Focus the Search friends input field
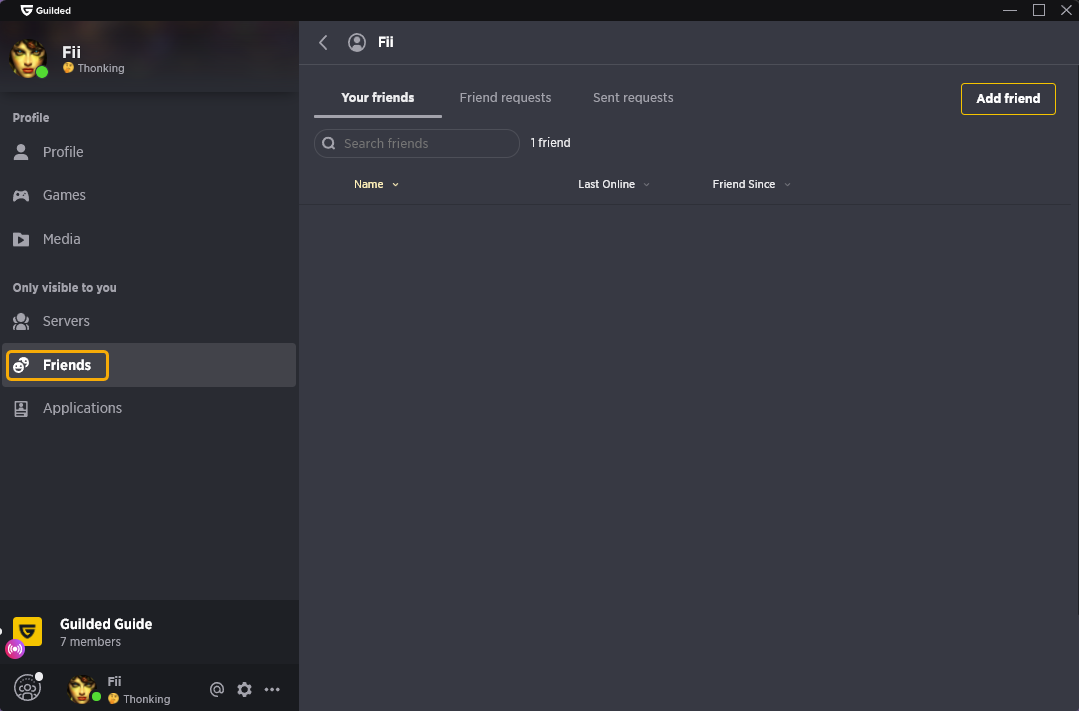 click(416, 143)
